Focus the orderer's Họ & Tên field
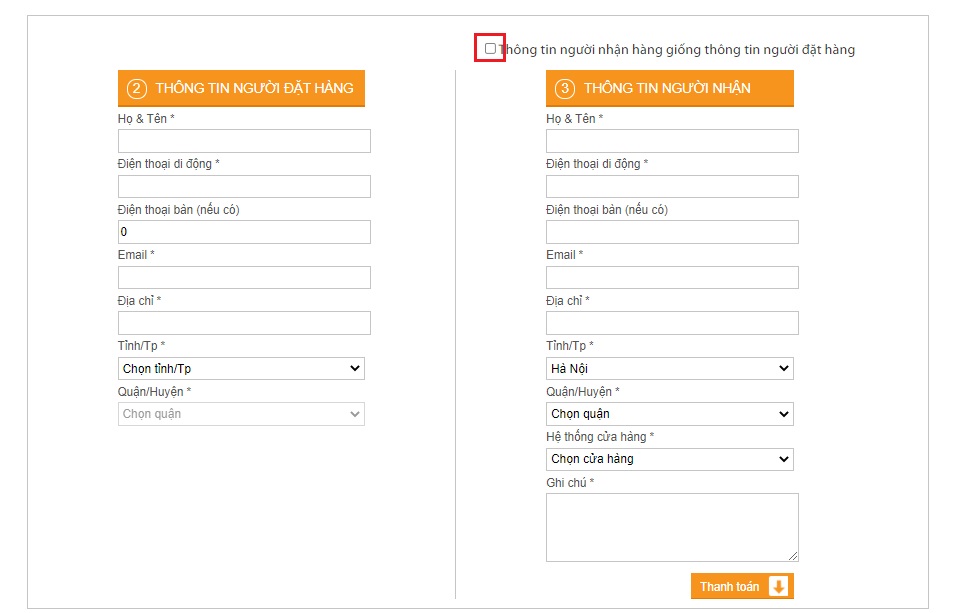Viewport: 953px width, 613px height. [x=244, y=141]
